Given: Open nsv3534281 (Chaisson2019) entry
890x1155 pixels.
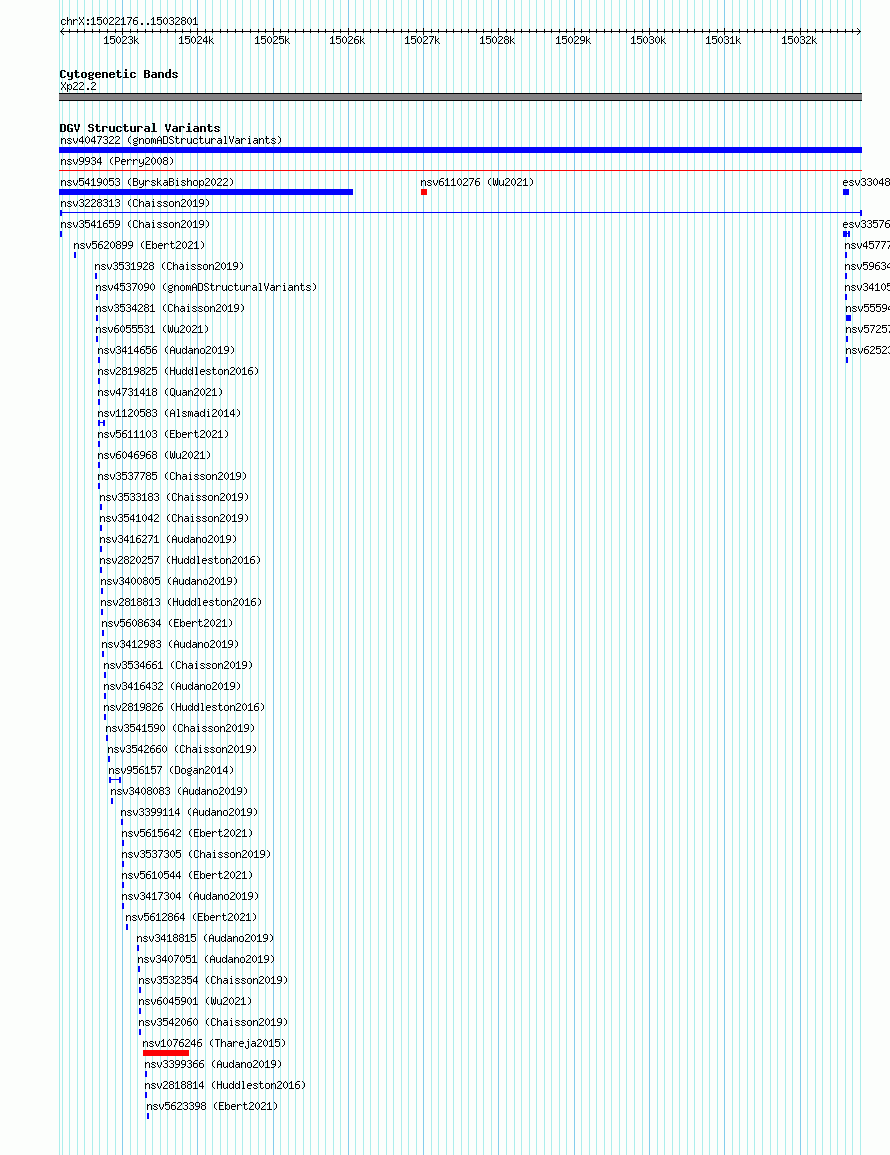Looking at the screenshot, I should pyautogui.click(x=170, y=308).
